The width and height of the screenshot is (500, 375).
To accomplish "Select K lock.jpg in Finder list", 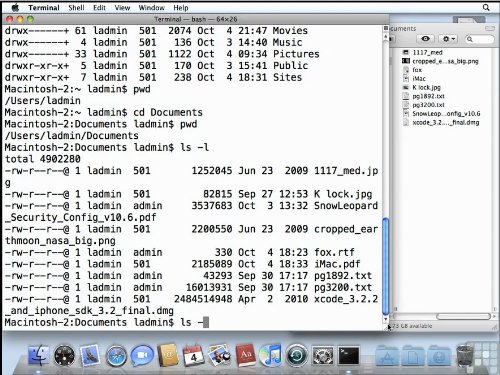I will point(426,87).
